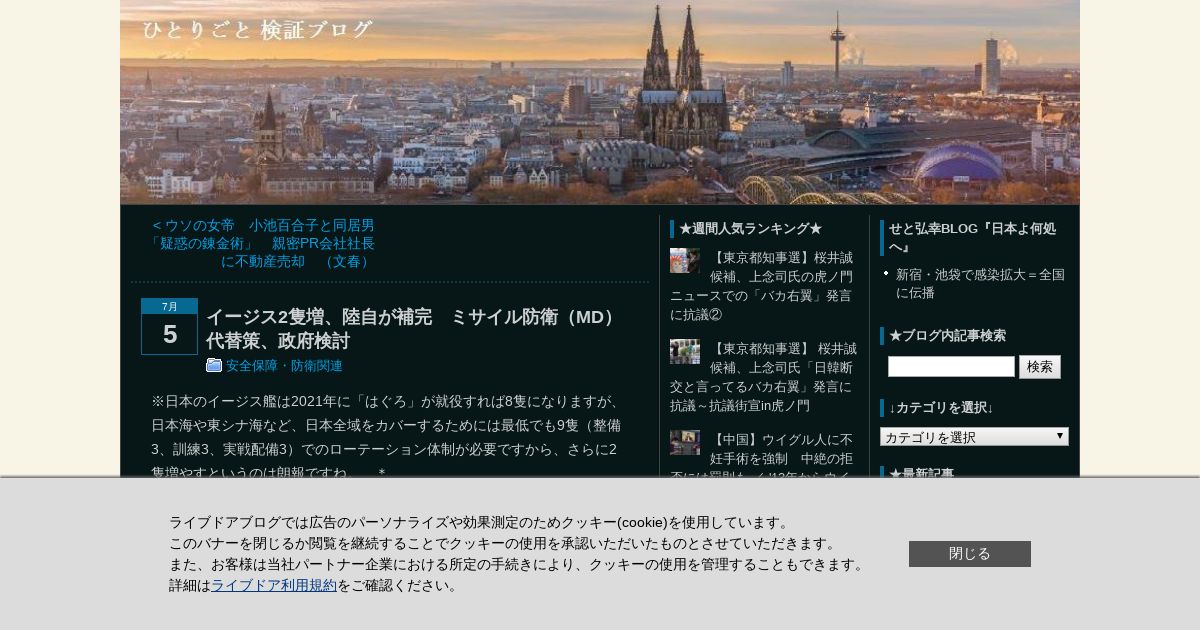Close the cookie banner with 閉じる
This screenshot has width=1200, height=630.
click(970, 554)
